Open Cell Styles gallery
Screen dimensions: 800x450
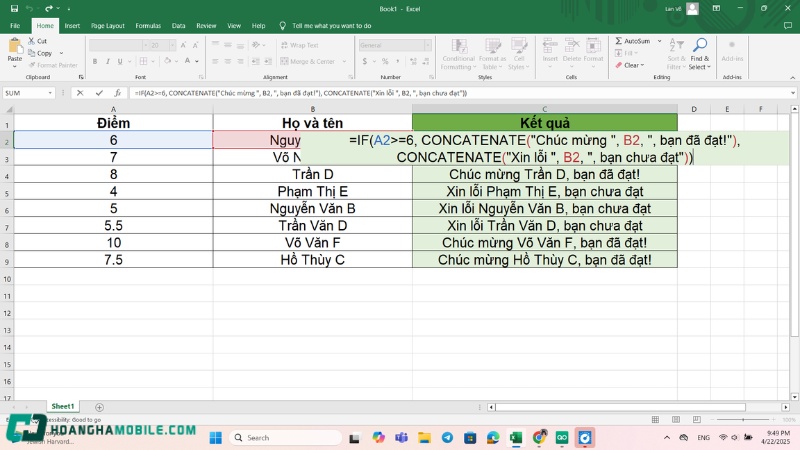519,54
